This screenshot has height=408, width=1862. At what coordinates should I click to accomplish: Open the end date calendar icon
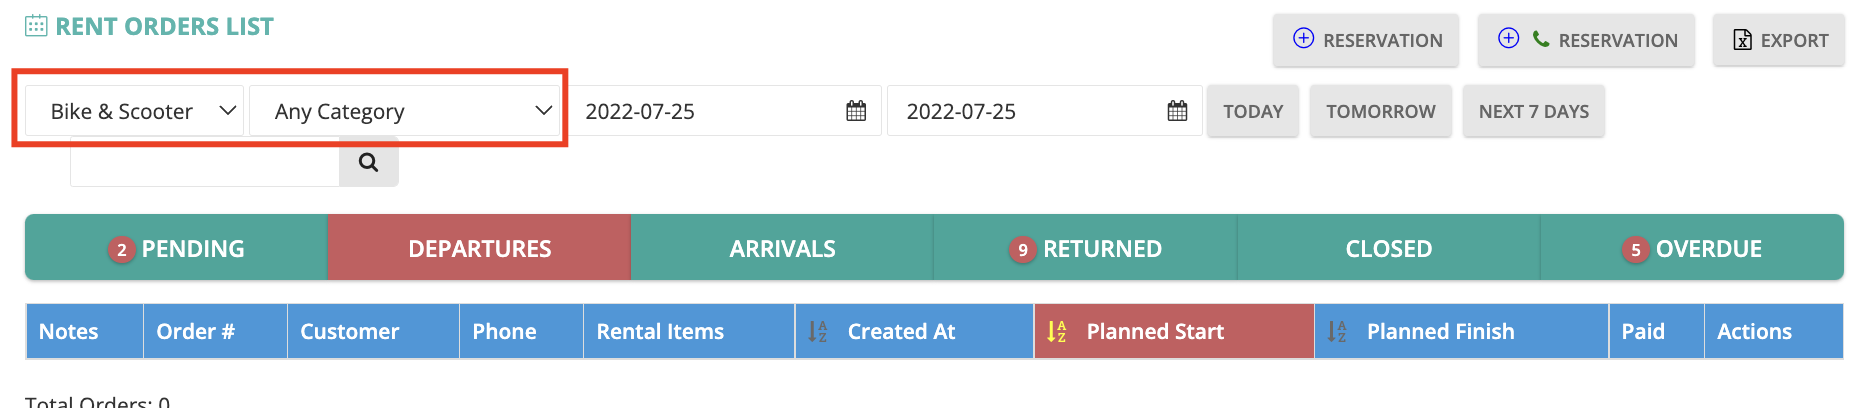pyautogui.click(x=1177, y=111)
